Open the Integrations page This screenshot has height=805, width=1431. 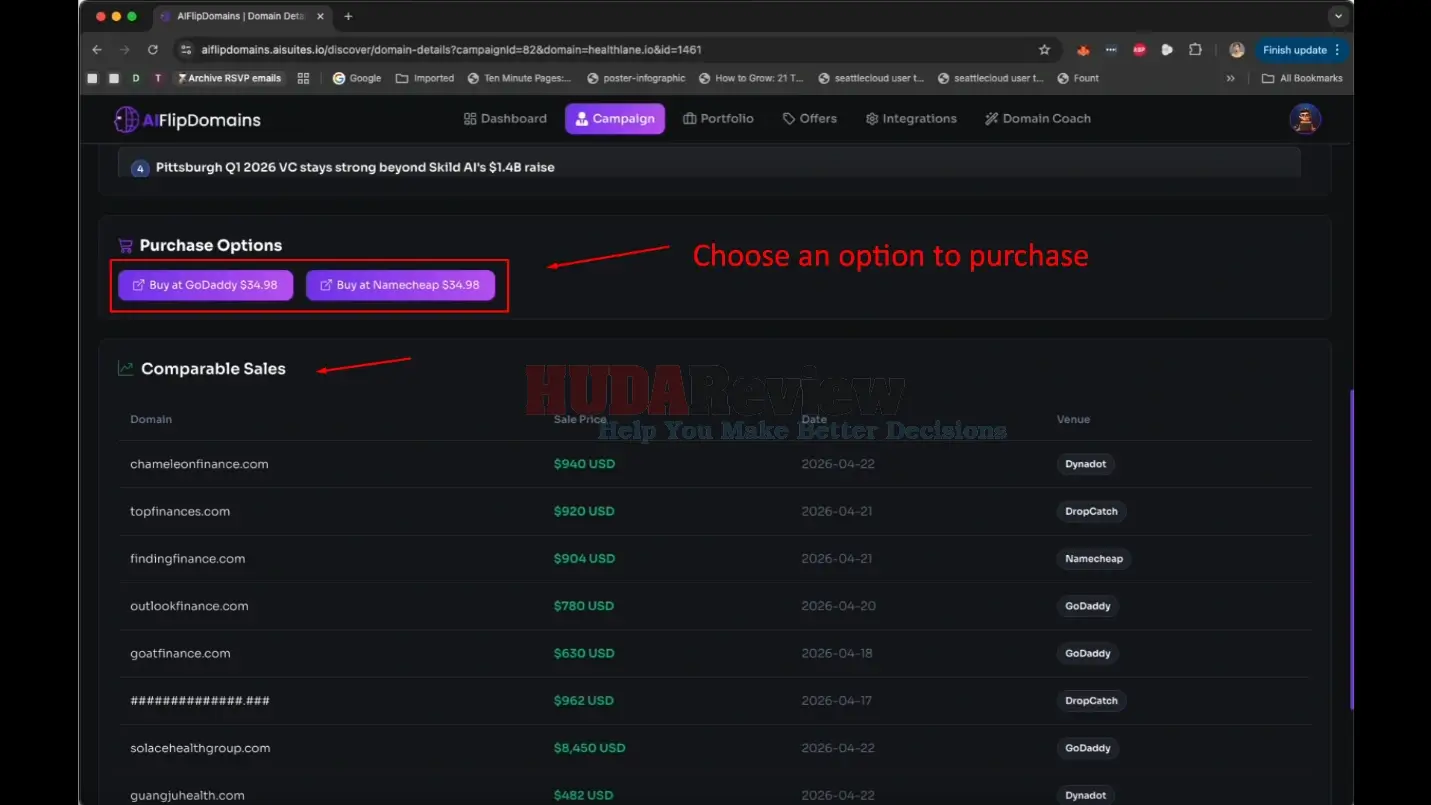pyautogui.click(x=911, y=118)
